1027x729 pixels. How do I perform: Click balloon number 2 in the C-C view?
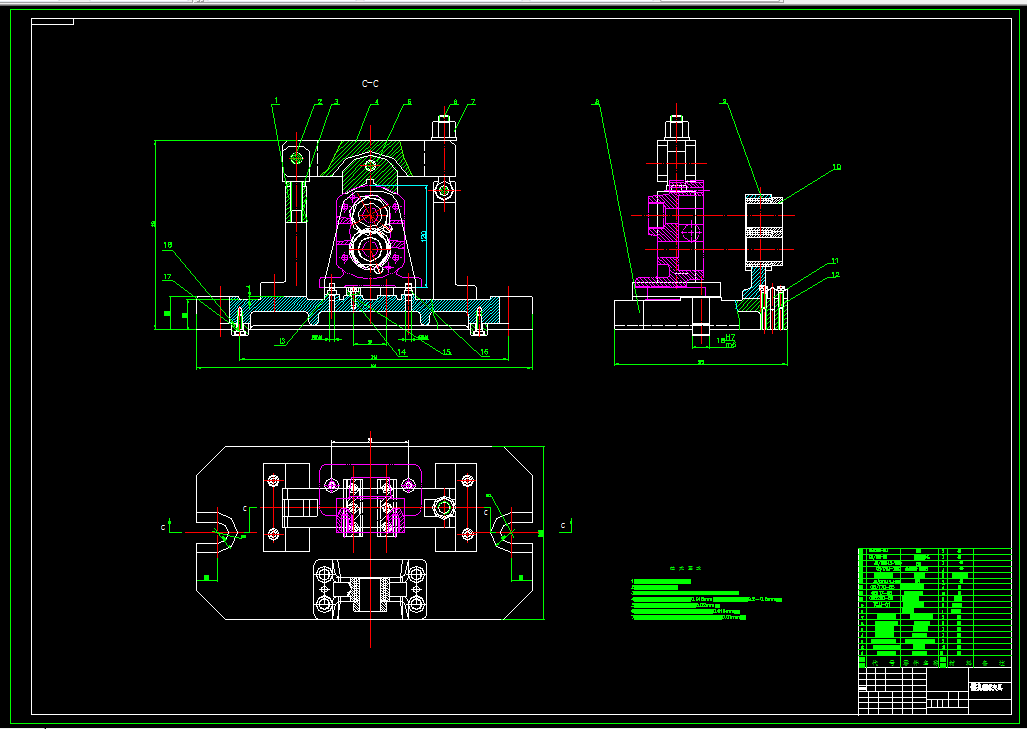click(x=320, y=102)
